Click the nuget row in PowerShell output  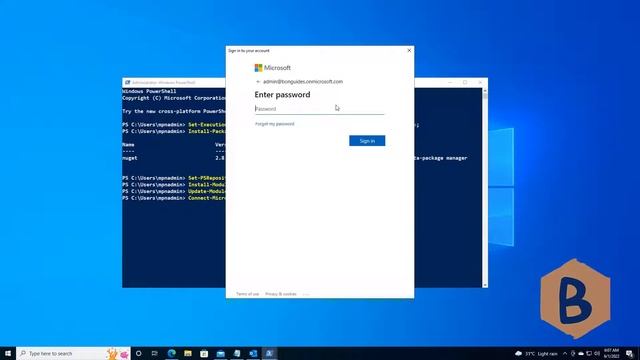[x=294, y=158]
